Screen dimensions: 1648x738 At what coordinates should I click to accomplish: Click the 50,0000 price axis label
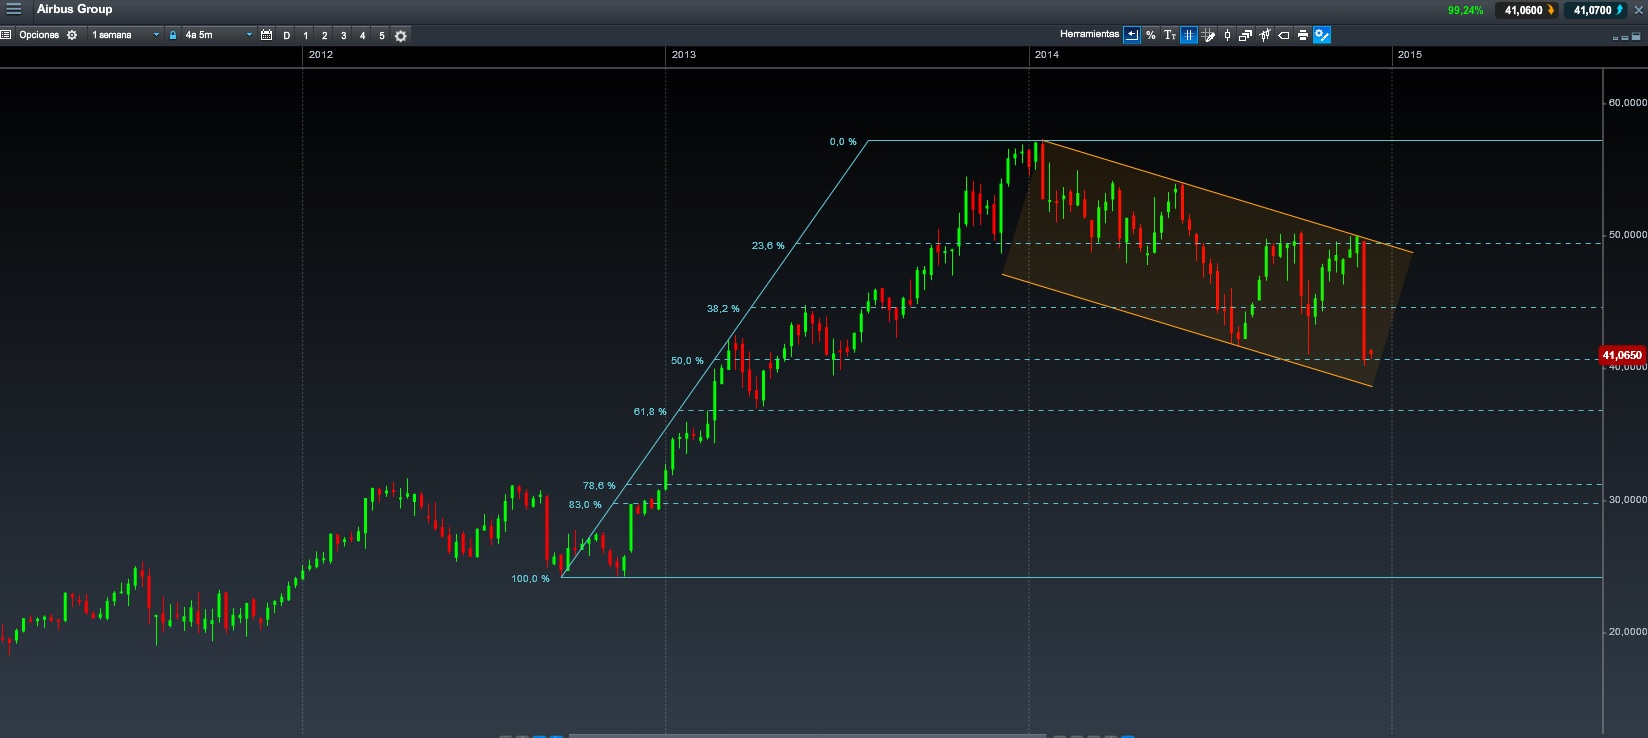[1627, 234]
